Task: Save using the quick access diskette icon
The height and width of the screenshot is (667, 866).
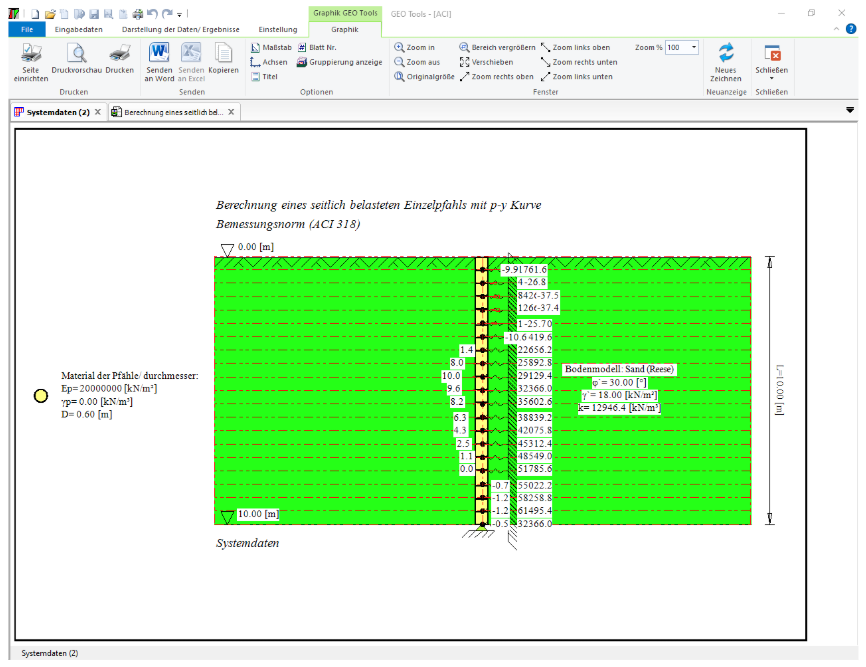Action: point(94,14)
